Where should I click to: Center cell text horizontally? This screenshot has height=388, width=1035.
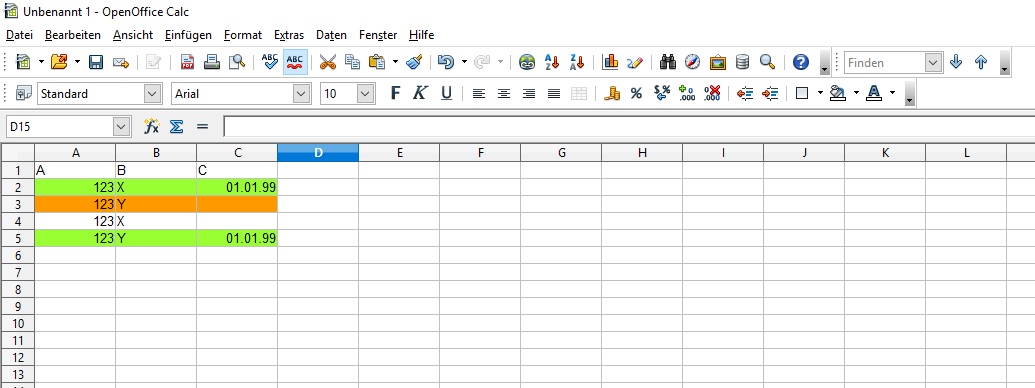click(504, 94)
